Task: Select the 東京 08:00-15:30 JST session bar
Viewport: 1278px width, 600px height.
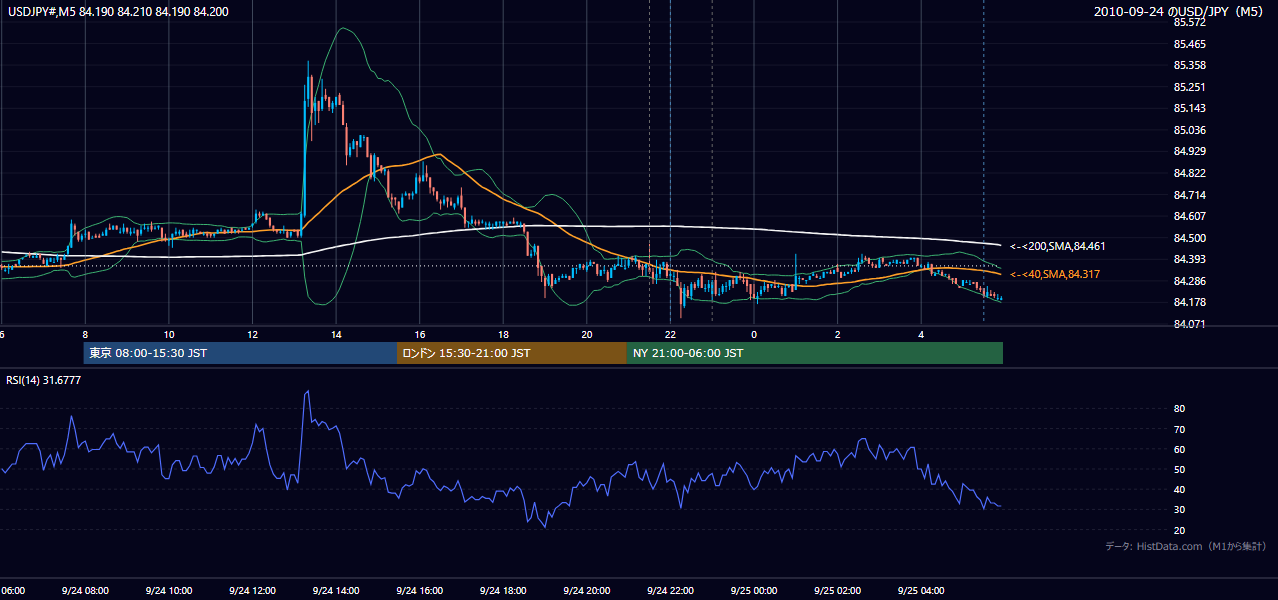Action: [x=240, y=353]
